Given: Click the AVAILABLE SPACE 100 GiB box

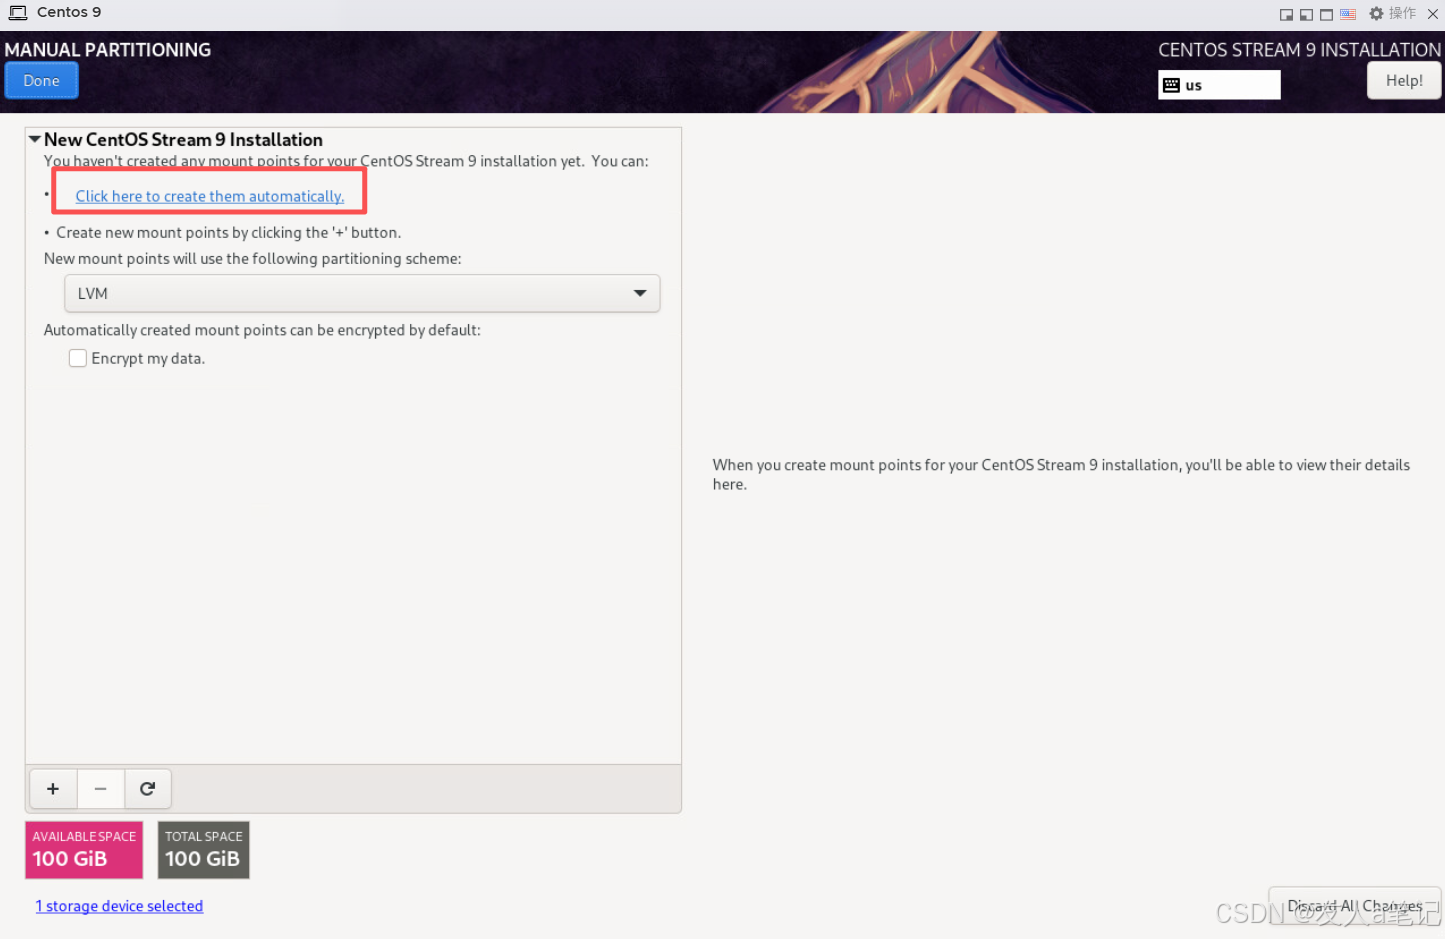Looking at the screenshot, I should pyautogui.click(x=84, y=850).
